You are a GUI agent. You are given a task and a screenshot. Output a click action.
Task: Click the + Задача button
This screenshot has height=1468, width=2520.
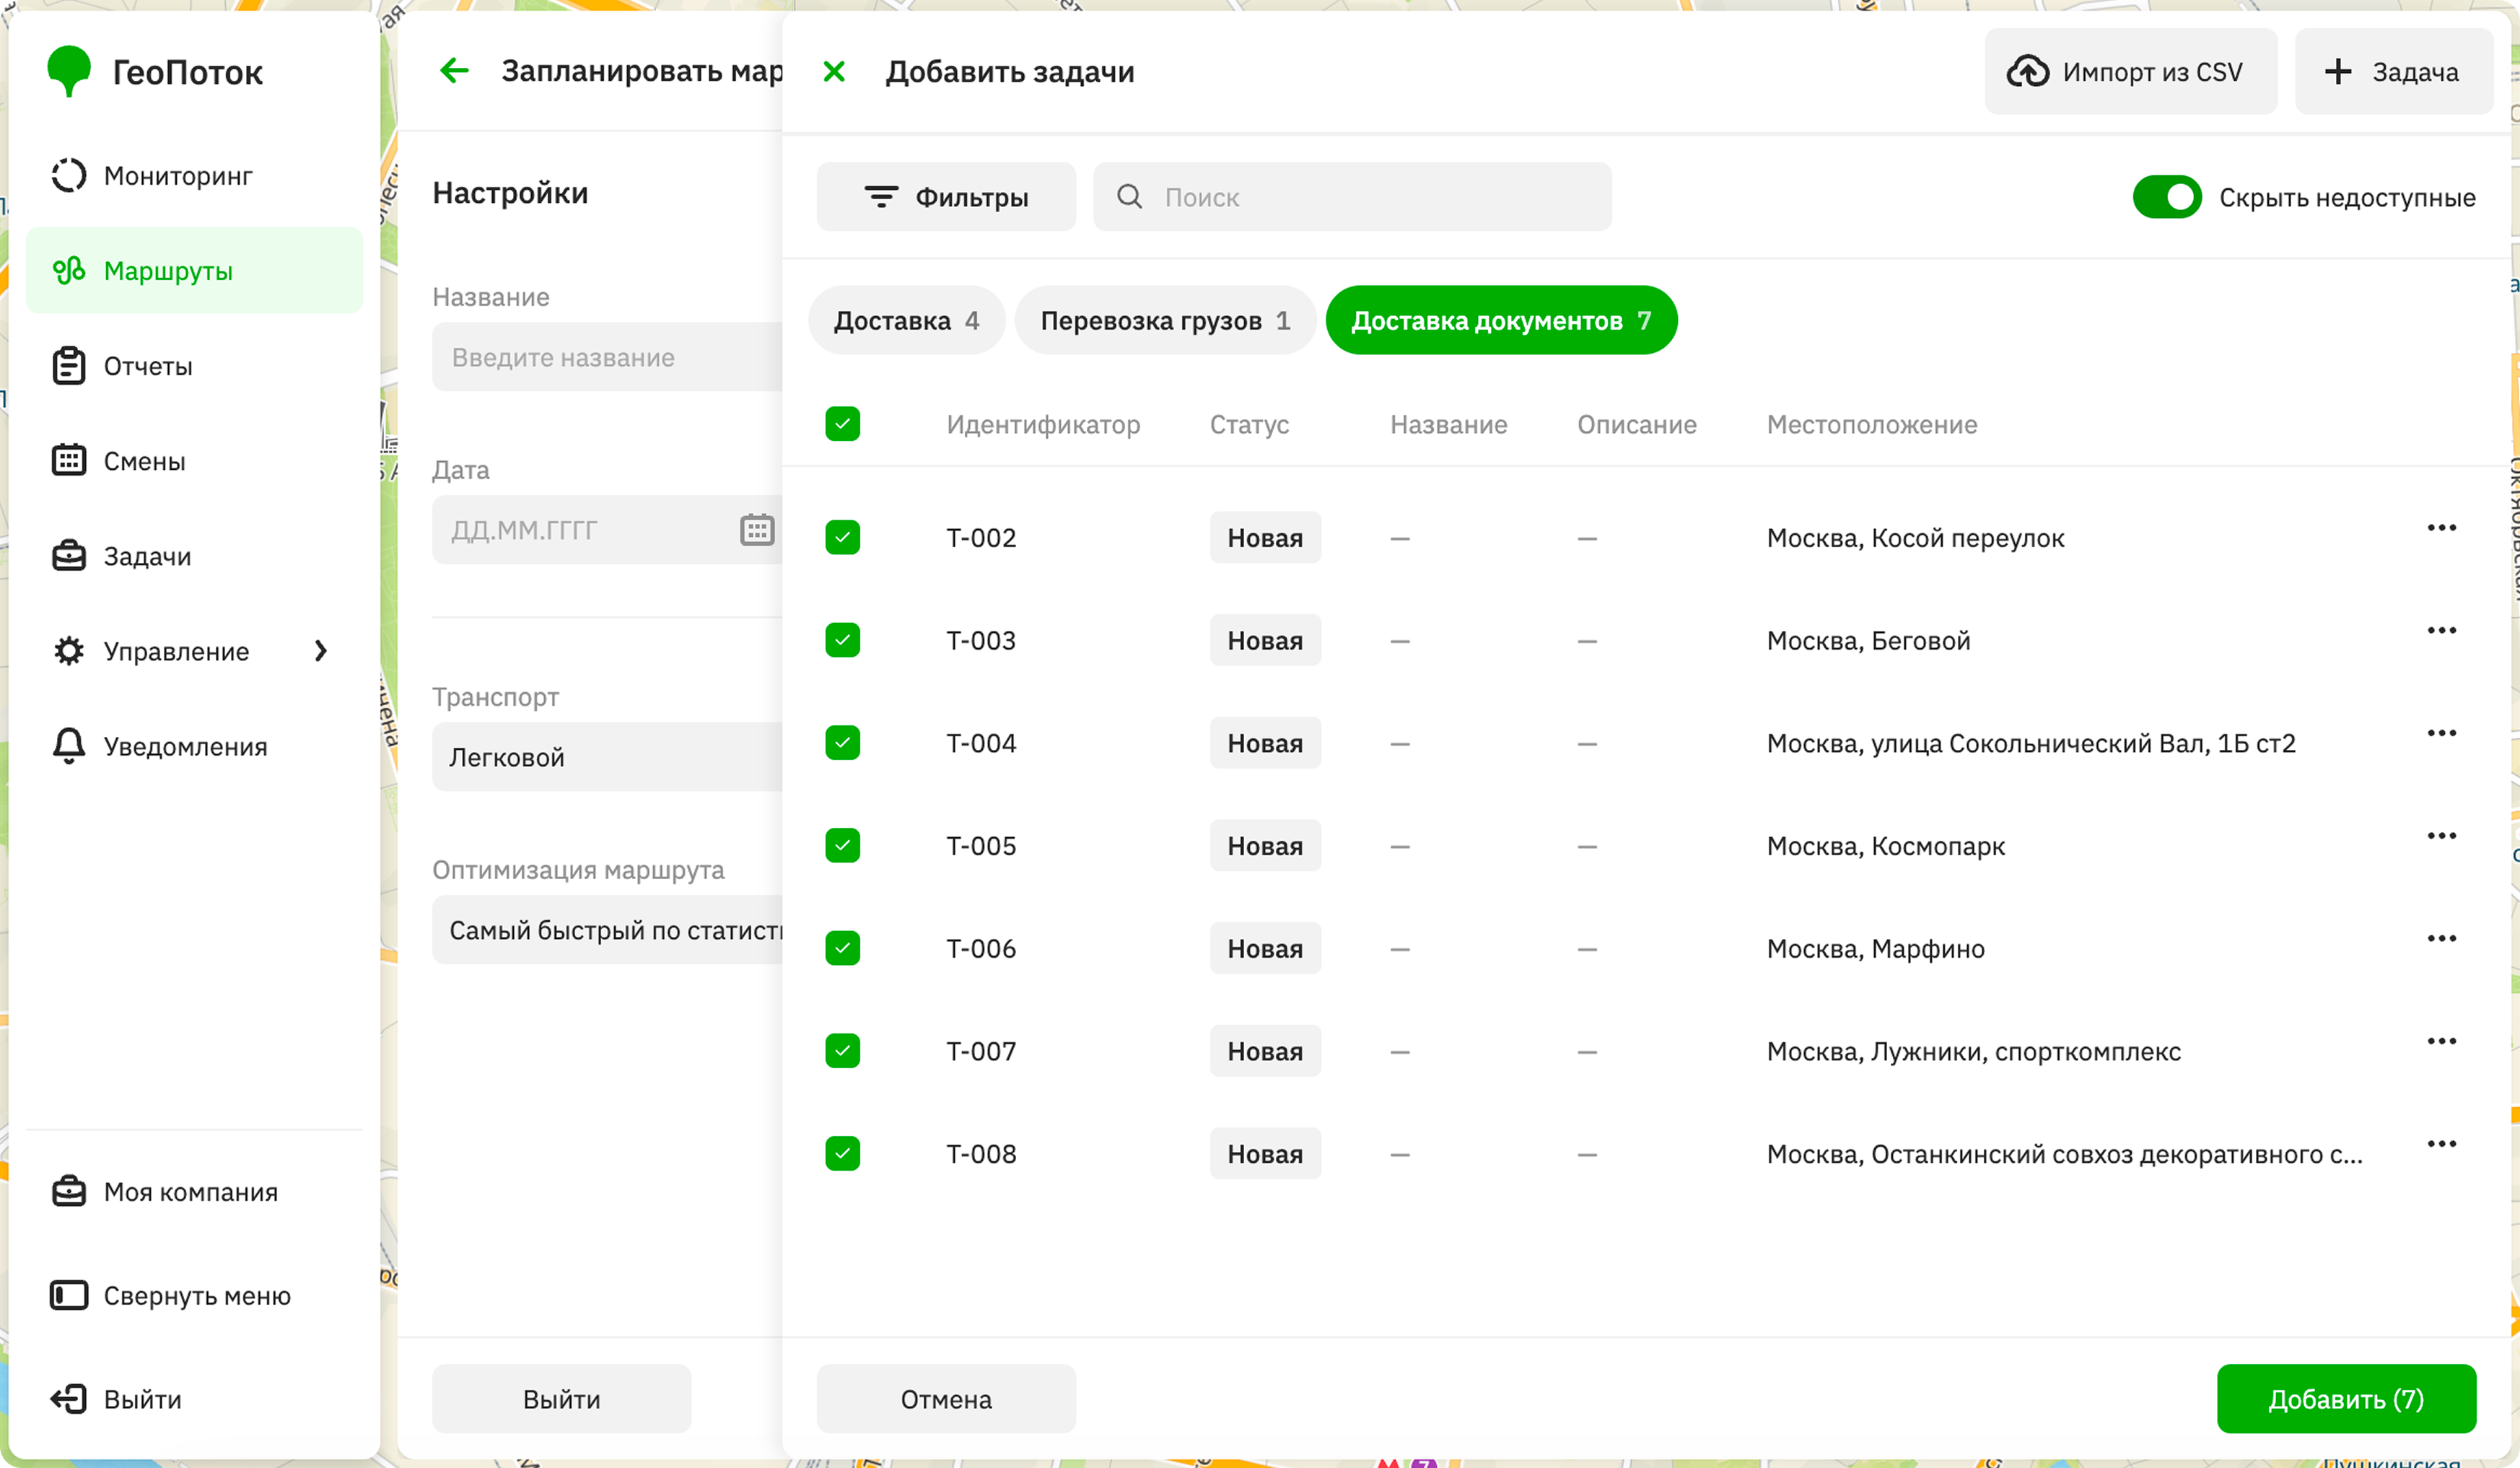click(2393, 71)
